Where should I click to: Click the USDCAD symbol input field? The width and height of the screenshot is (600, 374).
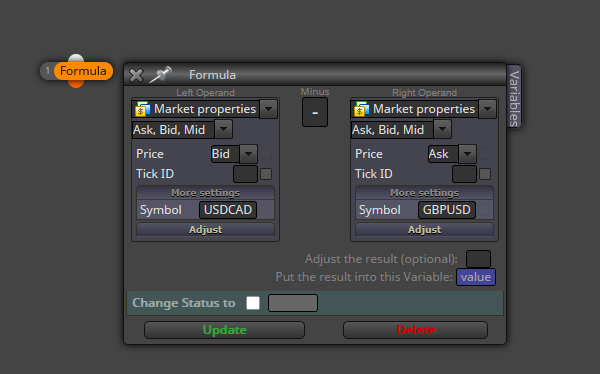pos(228,210)
